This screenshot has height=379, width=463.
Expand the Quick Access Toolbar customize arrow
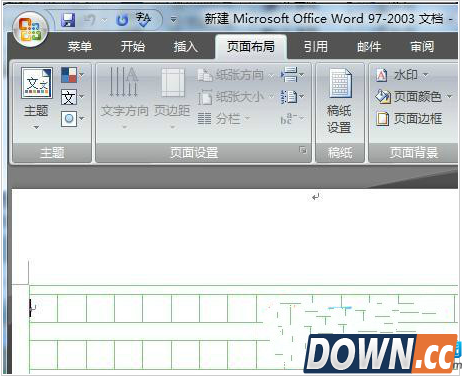(173, 20)
